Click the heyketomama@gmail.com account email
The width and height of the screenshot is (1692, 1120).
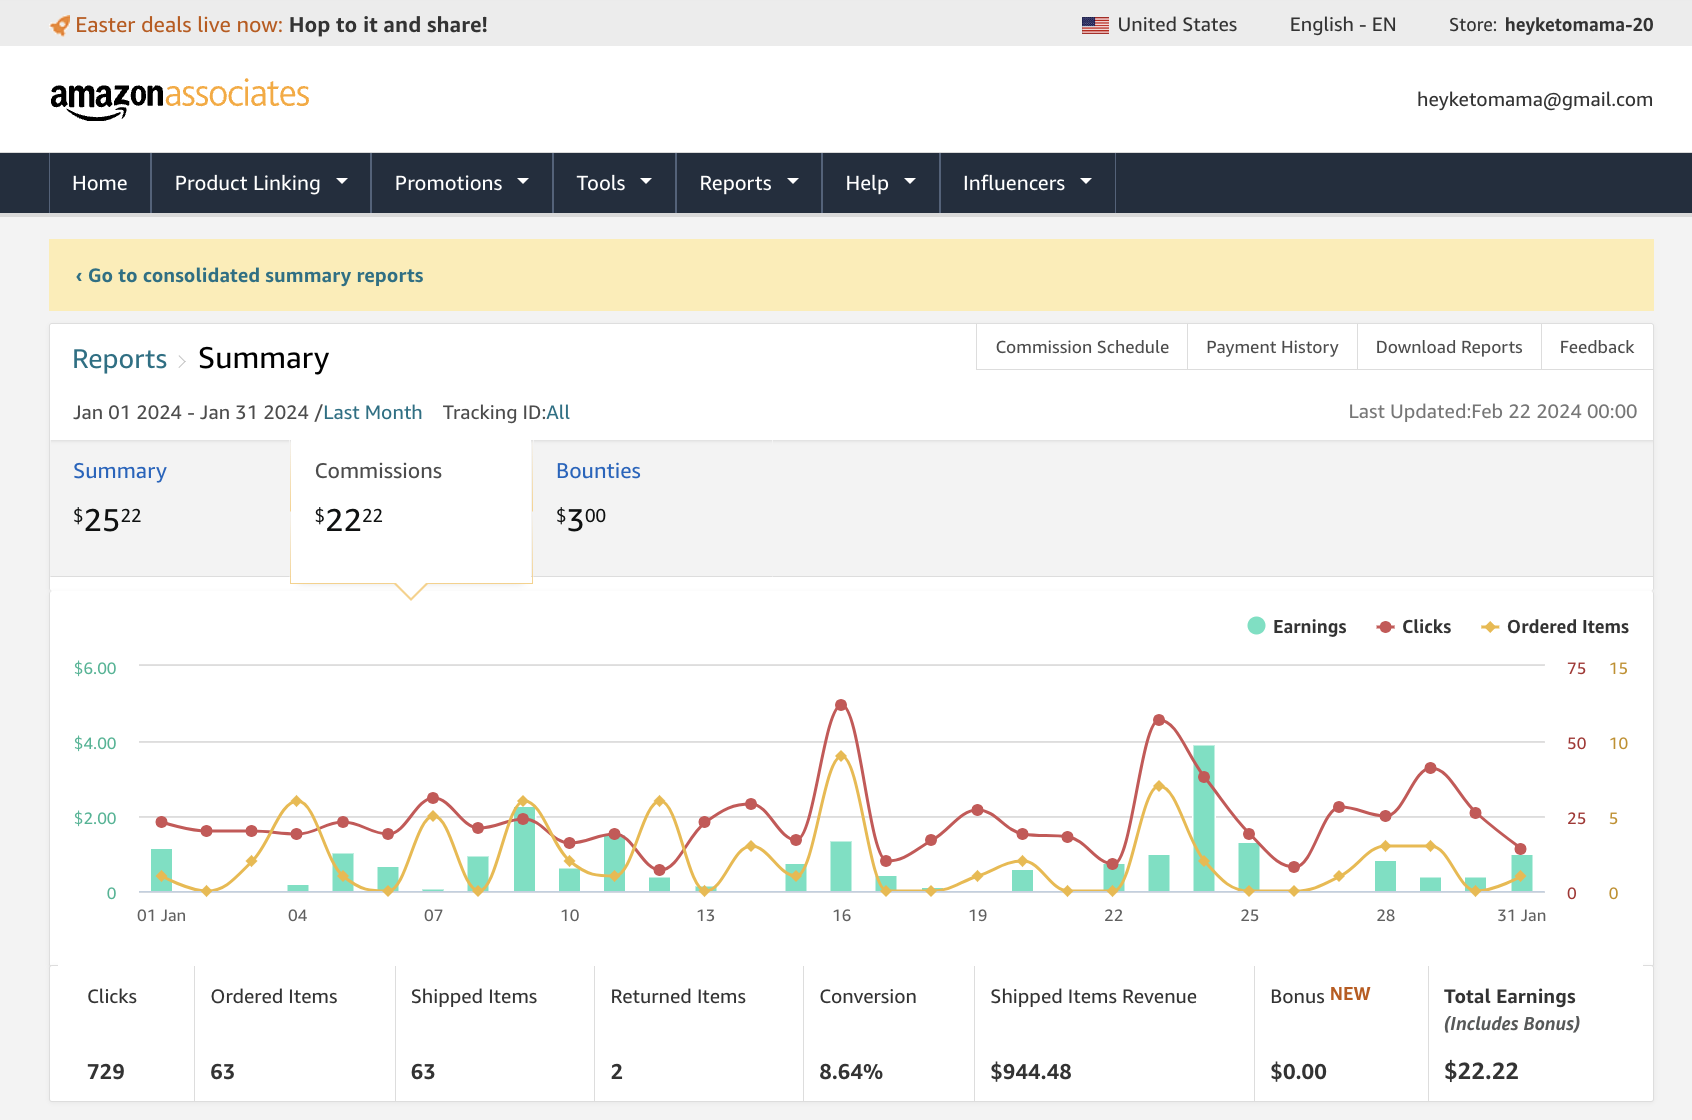point(1534,99)
